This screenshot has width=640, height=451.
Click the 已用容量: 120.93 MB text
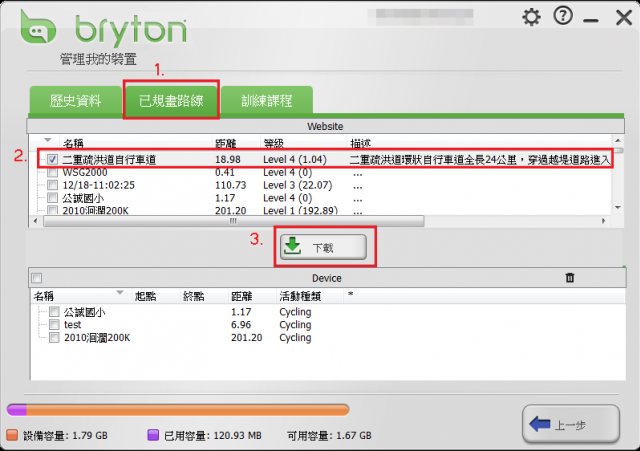pos(213,436)
